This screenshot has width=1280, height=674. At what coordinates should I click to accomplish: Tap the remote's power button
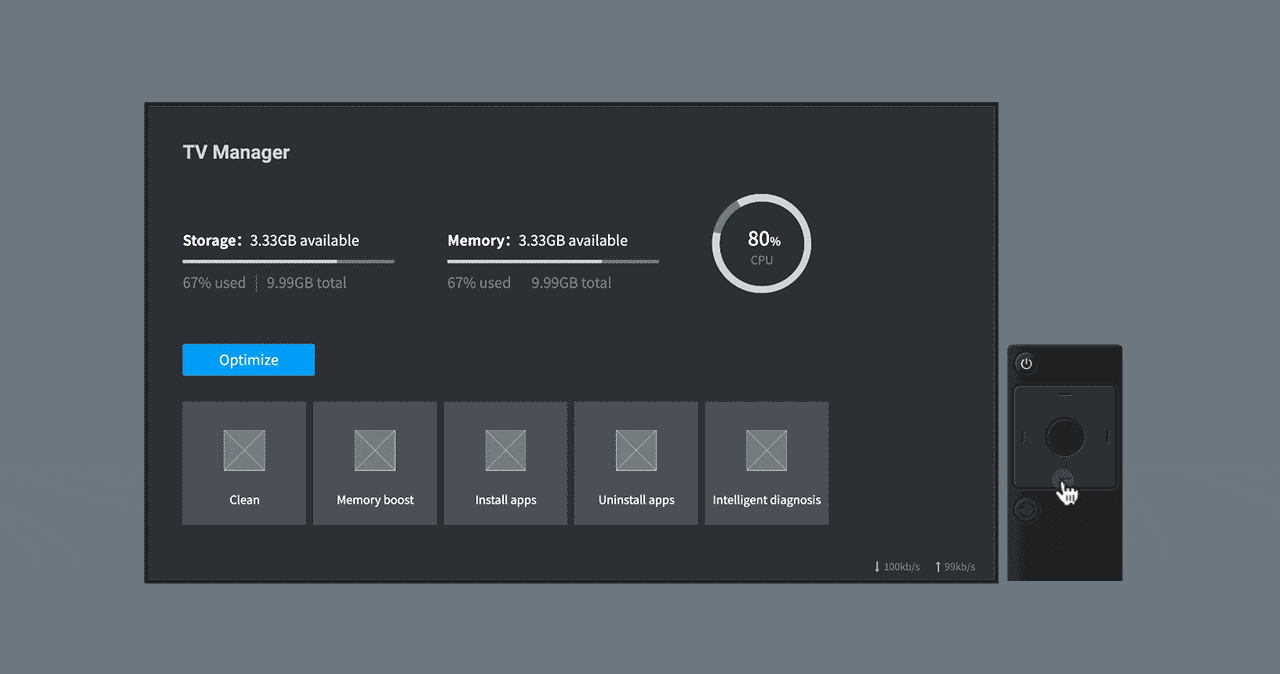[x=1026, y=363]
